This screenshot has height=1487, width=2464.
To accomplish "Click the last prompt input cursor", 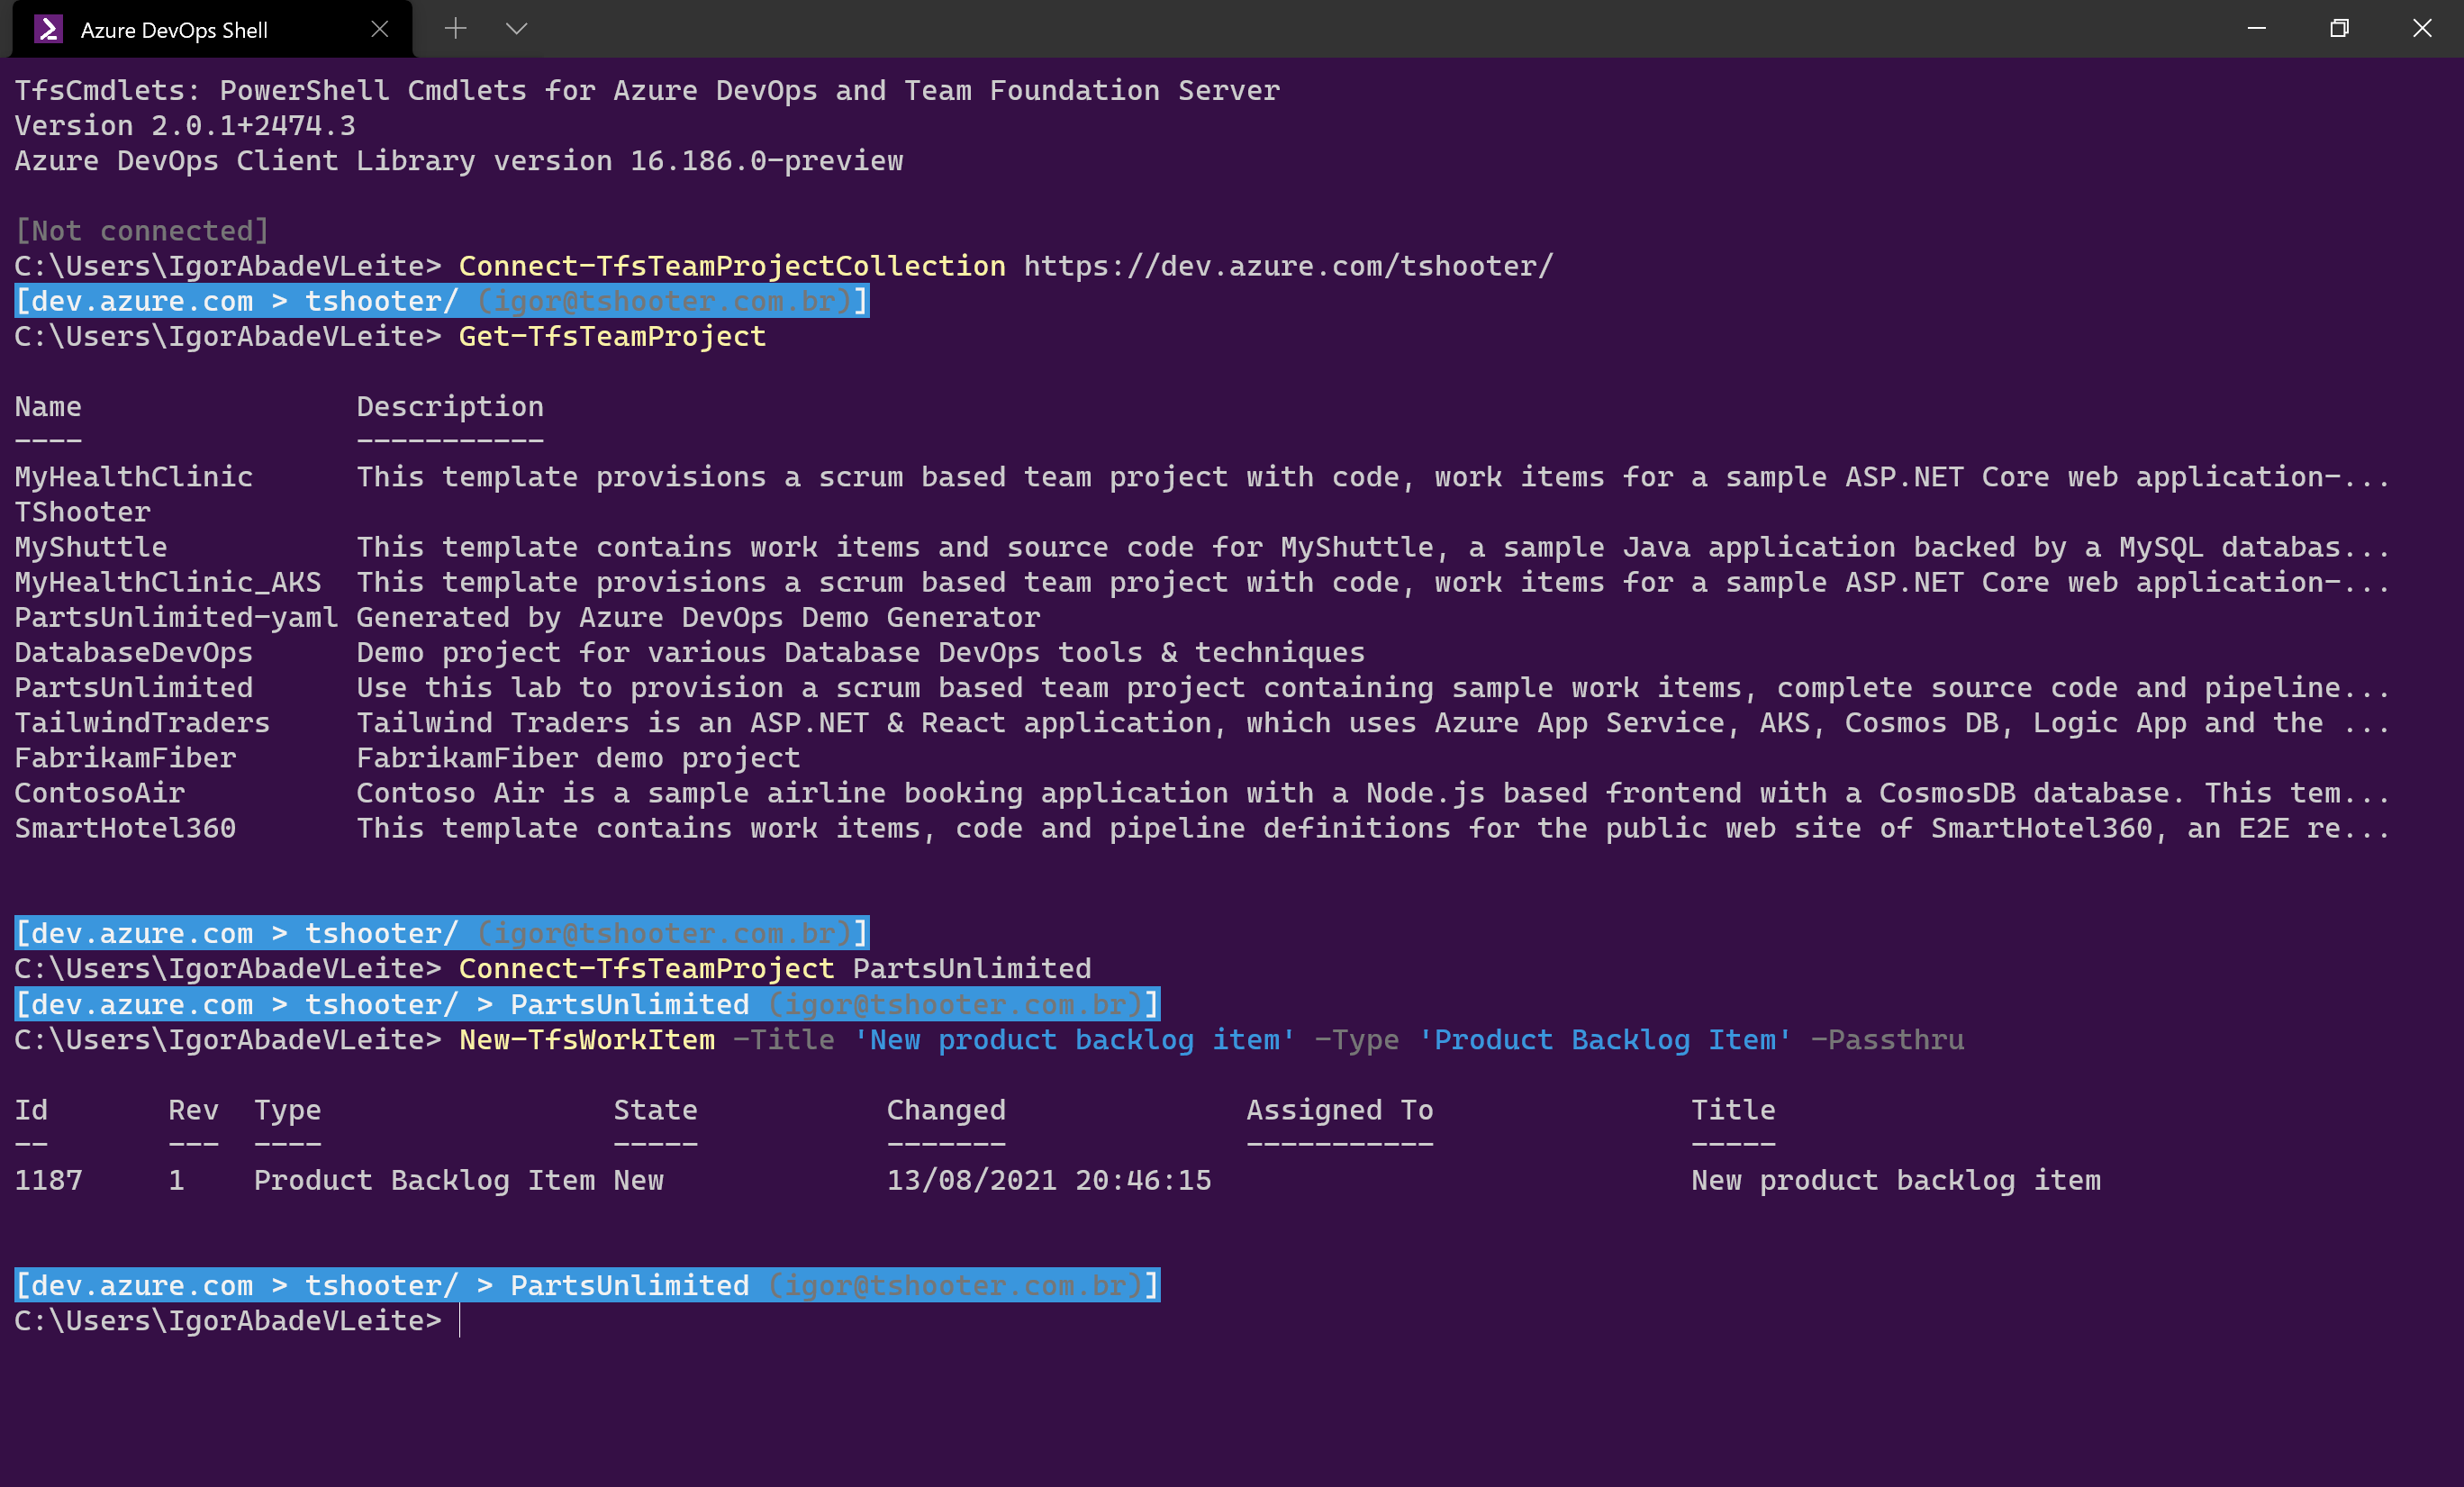I will 460,1321.
